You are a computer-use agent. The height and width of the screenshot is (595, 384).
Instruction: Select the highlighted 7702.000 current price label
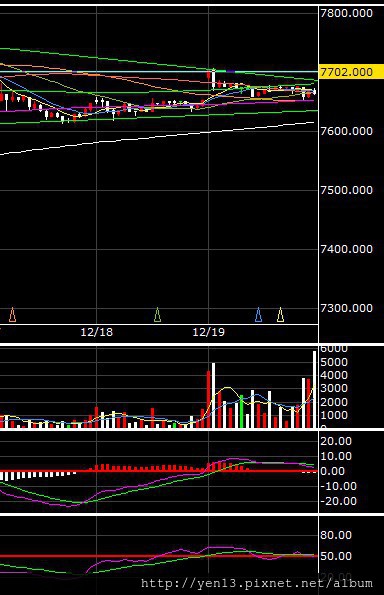351,72
